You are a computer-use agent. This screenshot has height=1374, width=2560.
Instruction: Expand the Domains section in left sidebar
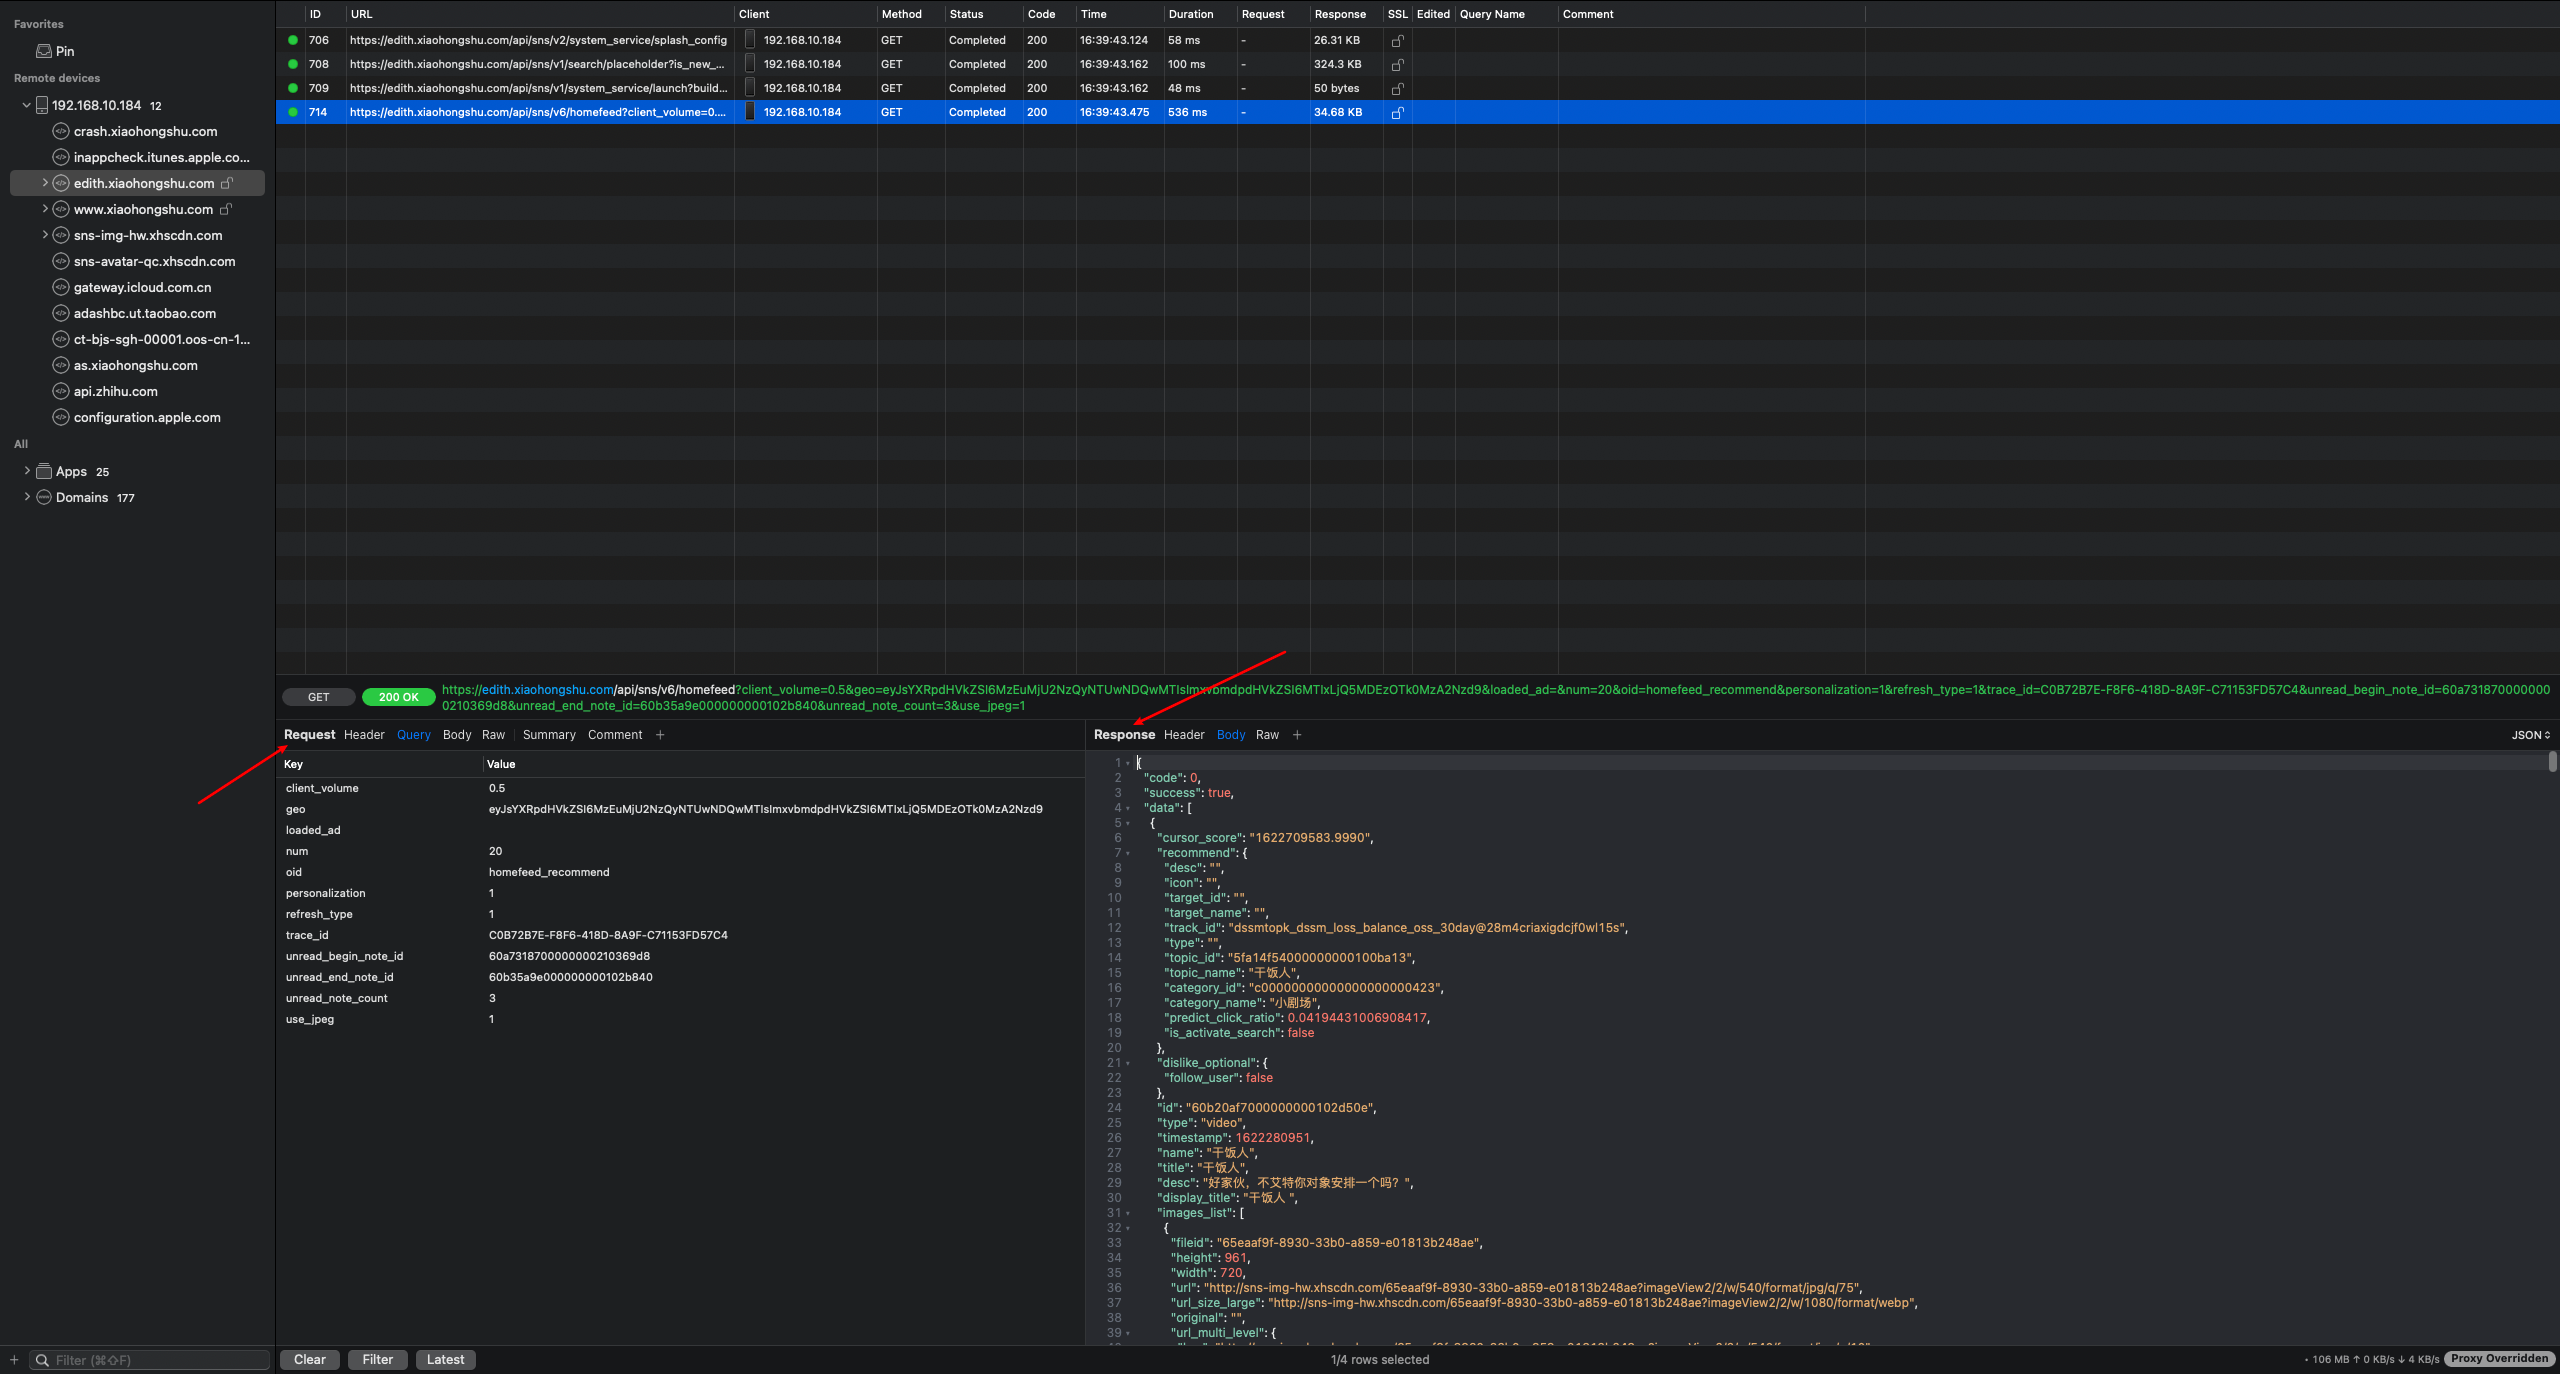click(27, 496)
